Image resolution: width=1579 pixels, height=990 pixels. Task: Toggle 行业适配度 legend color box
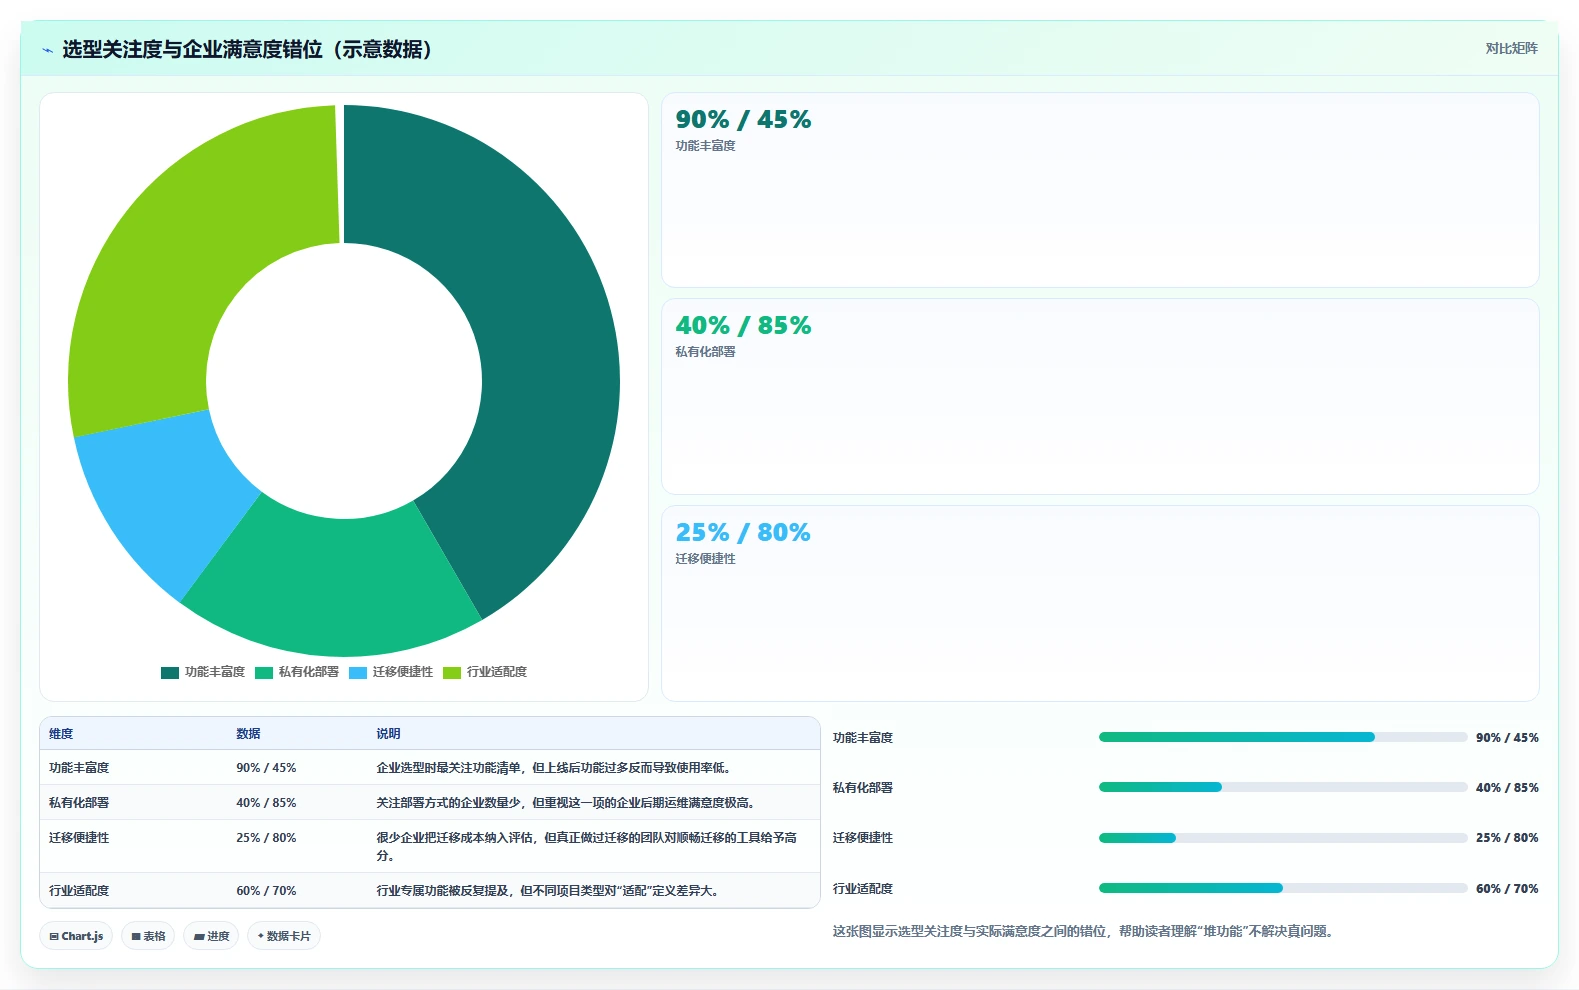click(x=452, y=672)
